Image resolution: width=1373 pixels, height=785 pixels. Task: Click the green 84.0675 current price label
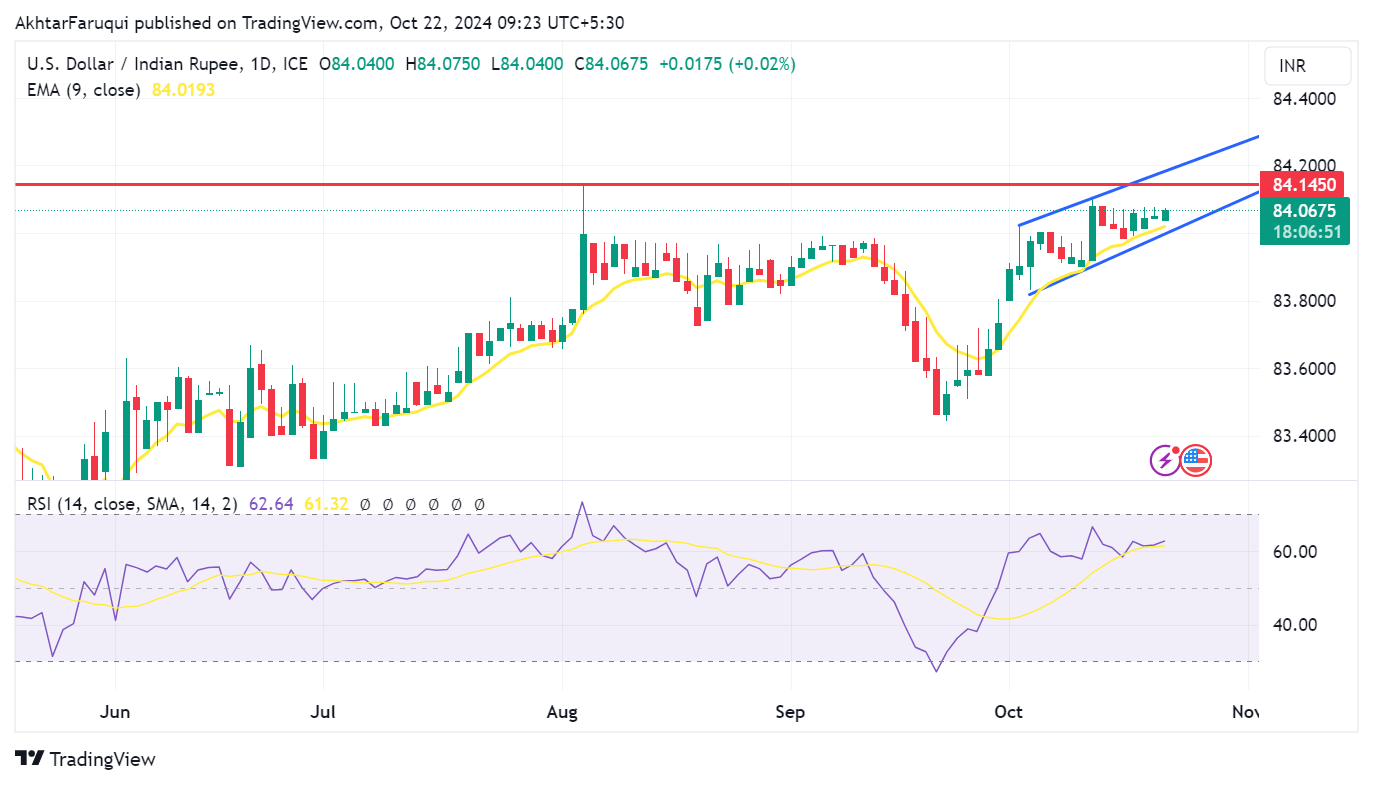(x=1303, y=211)
